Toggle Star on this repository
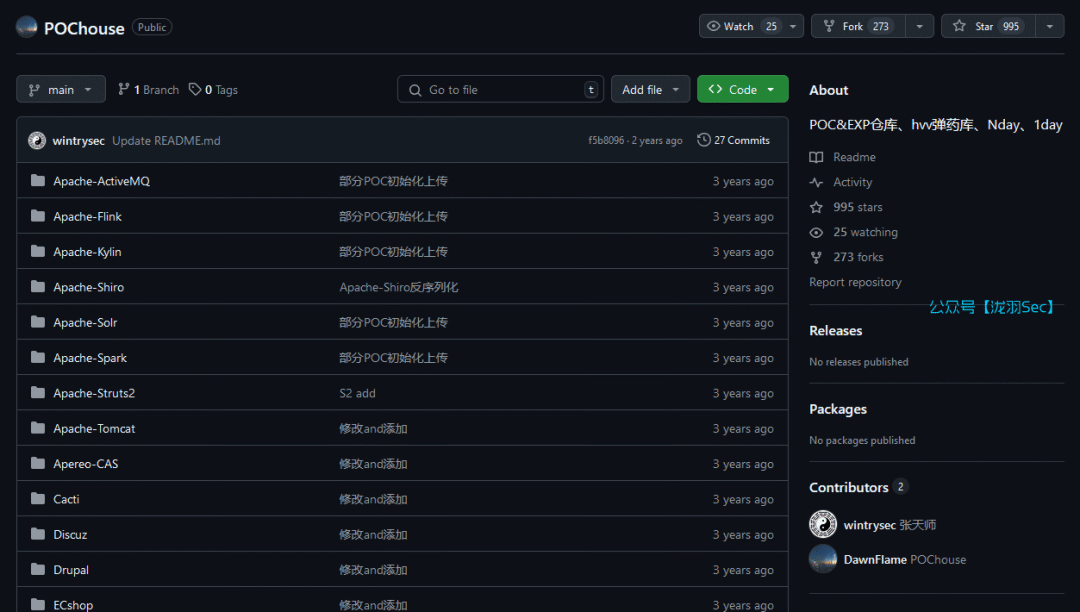Image resolution: width=1080 pixels, height=612 pixels. click(988, 26)
